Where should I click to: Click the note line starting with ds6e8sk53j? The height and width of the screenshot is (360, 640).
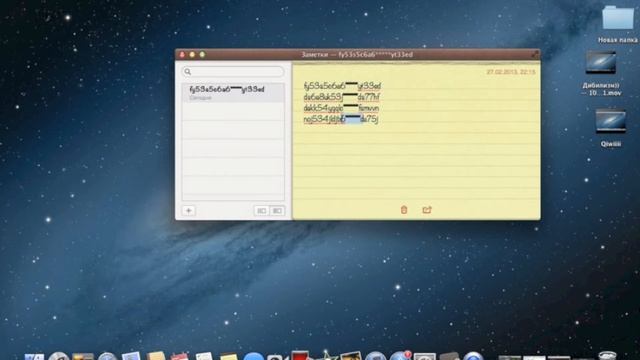(342, 97)
